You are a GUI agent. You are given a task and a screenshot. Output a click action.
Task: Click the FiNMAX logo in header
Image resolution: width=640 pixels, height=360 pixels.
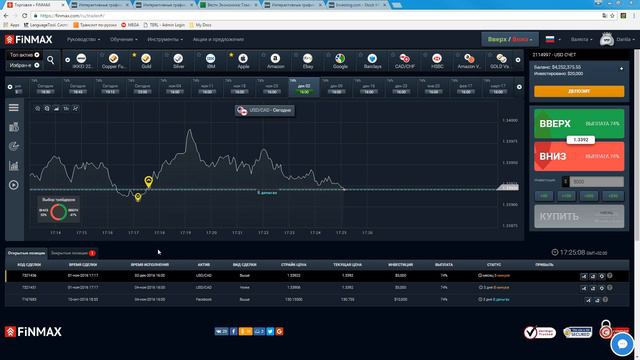pos(29,40)
